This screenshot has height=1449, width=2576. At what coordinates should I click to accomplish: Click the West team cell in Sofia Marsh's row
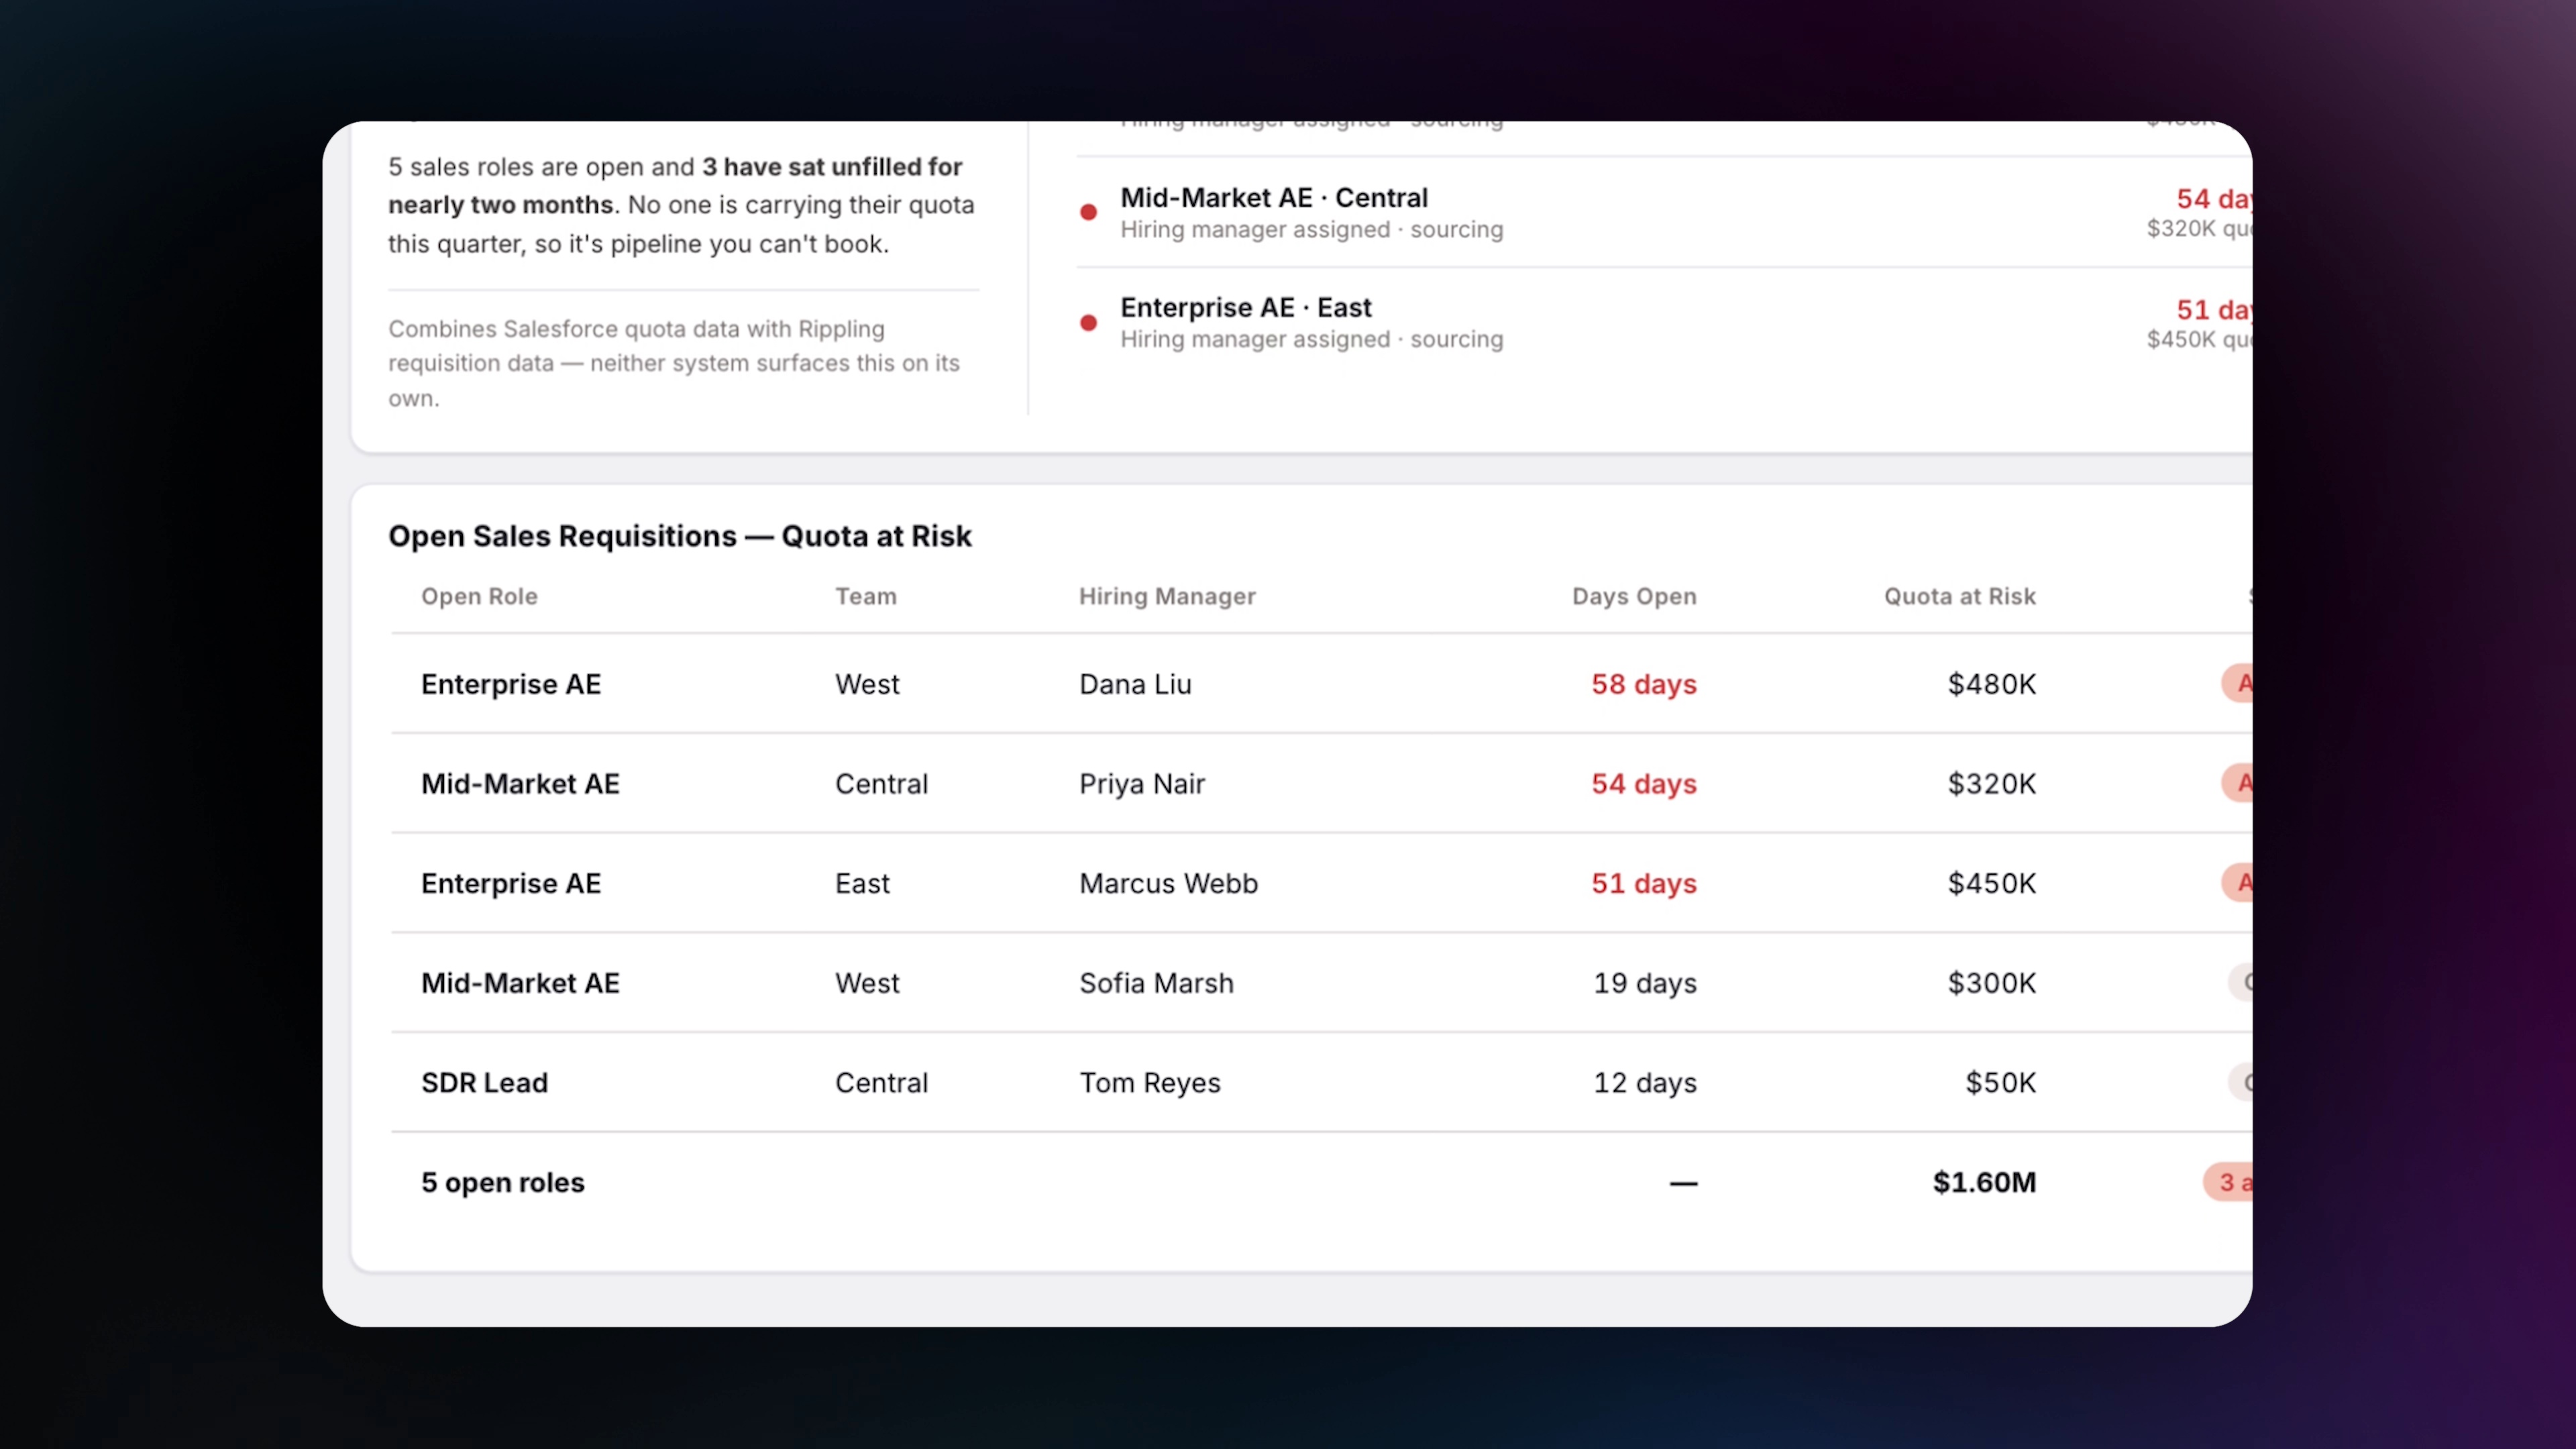click(x=867, y=983)
